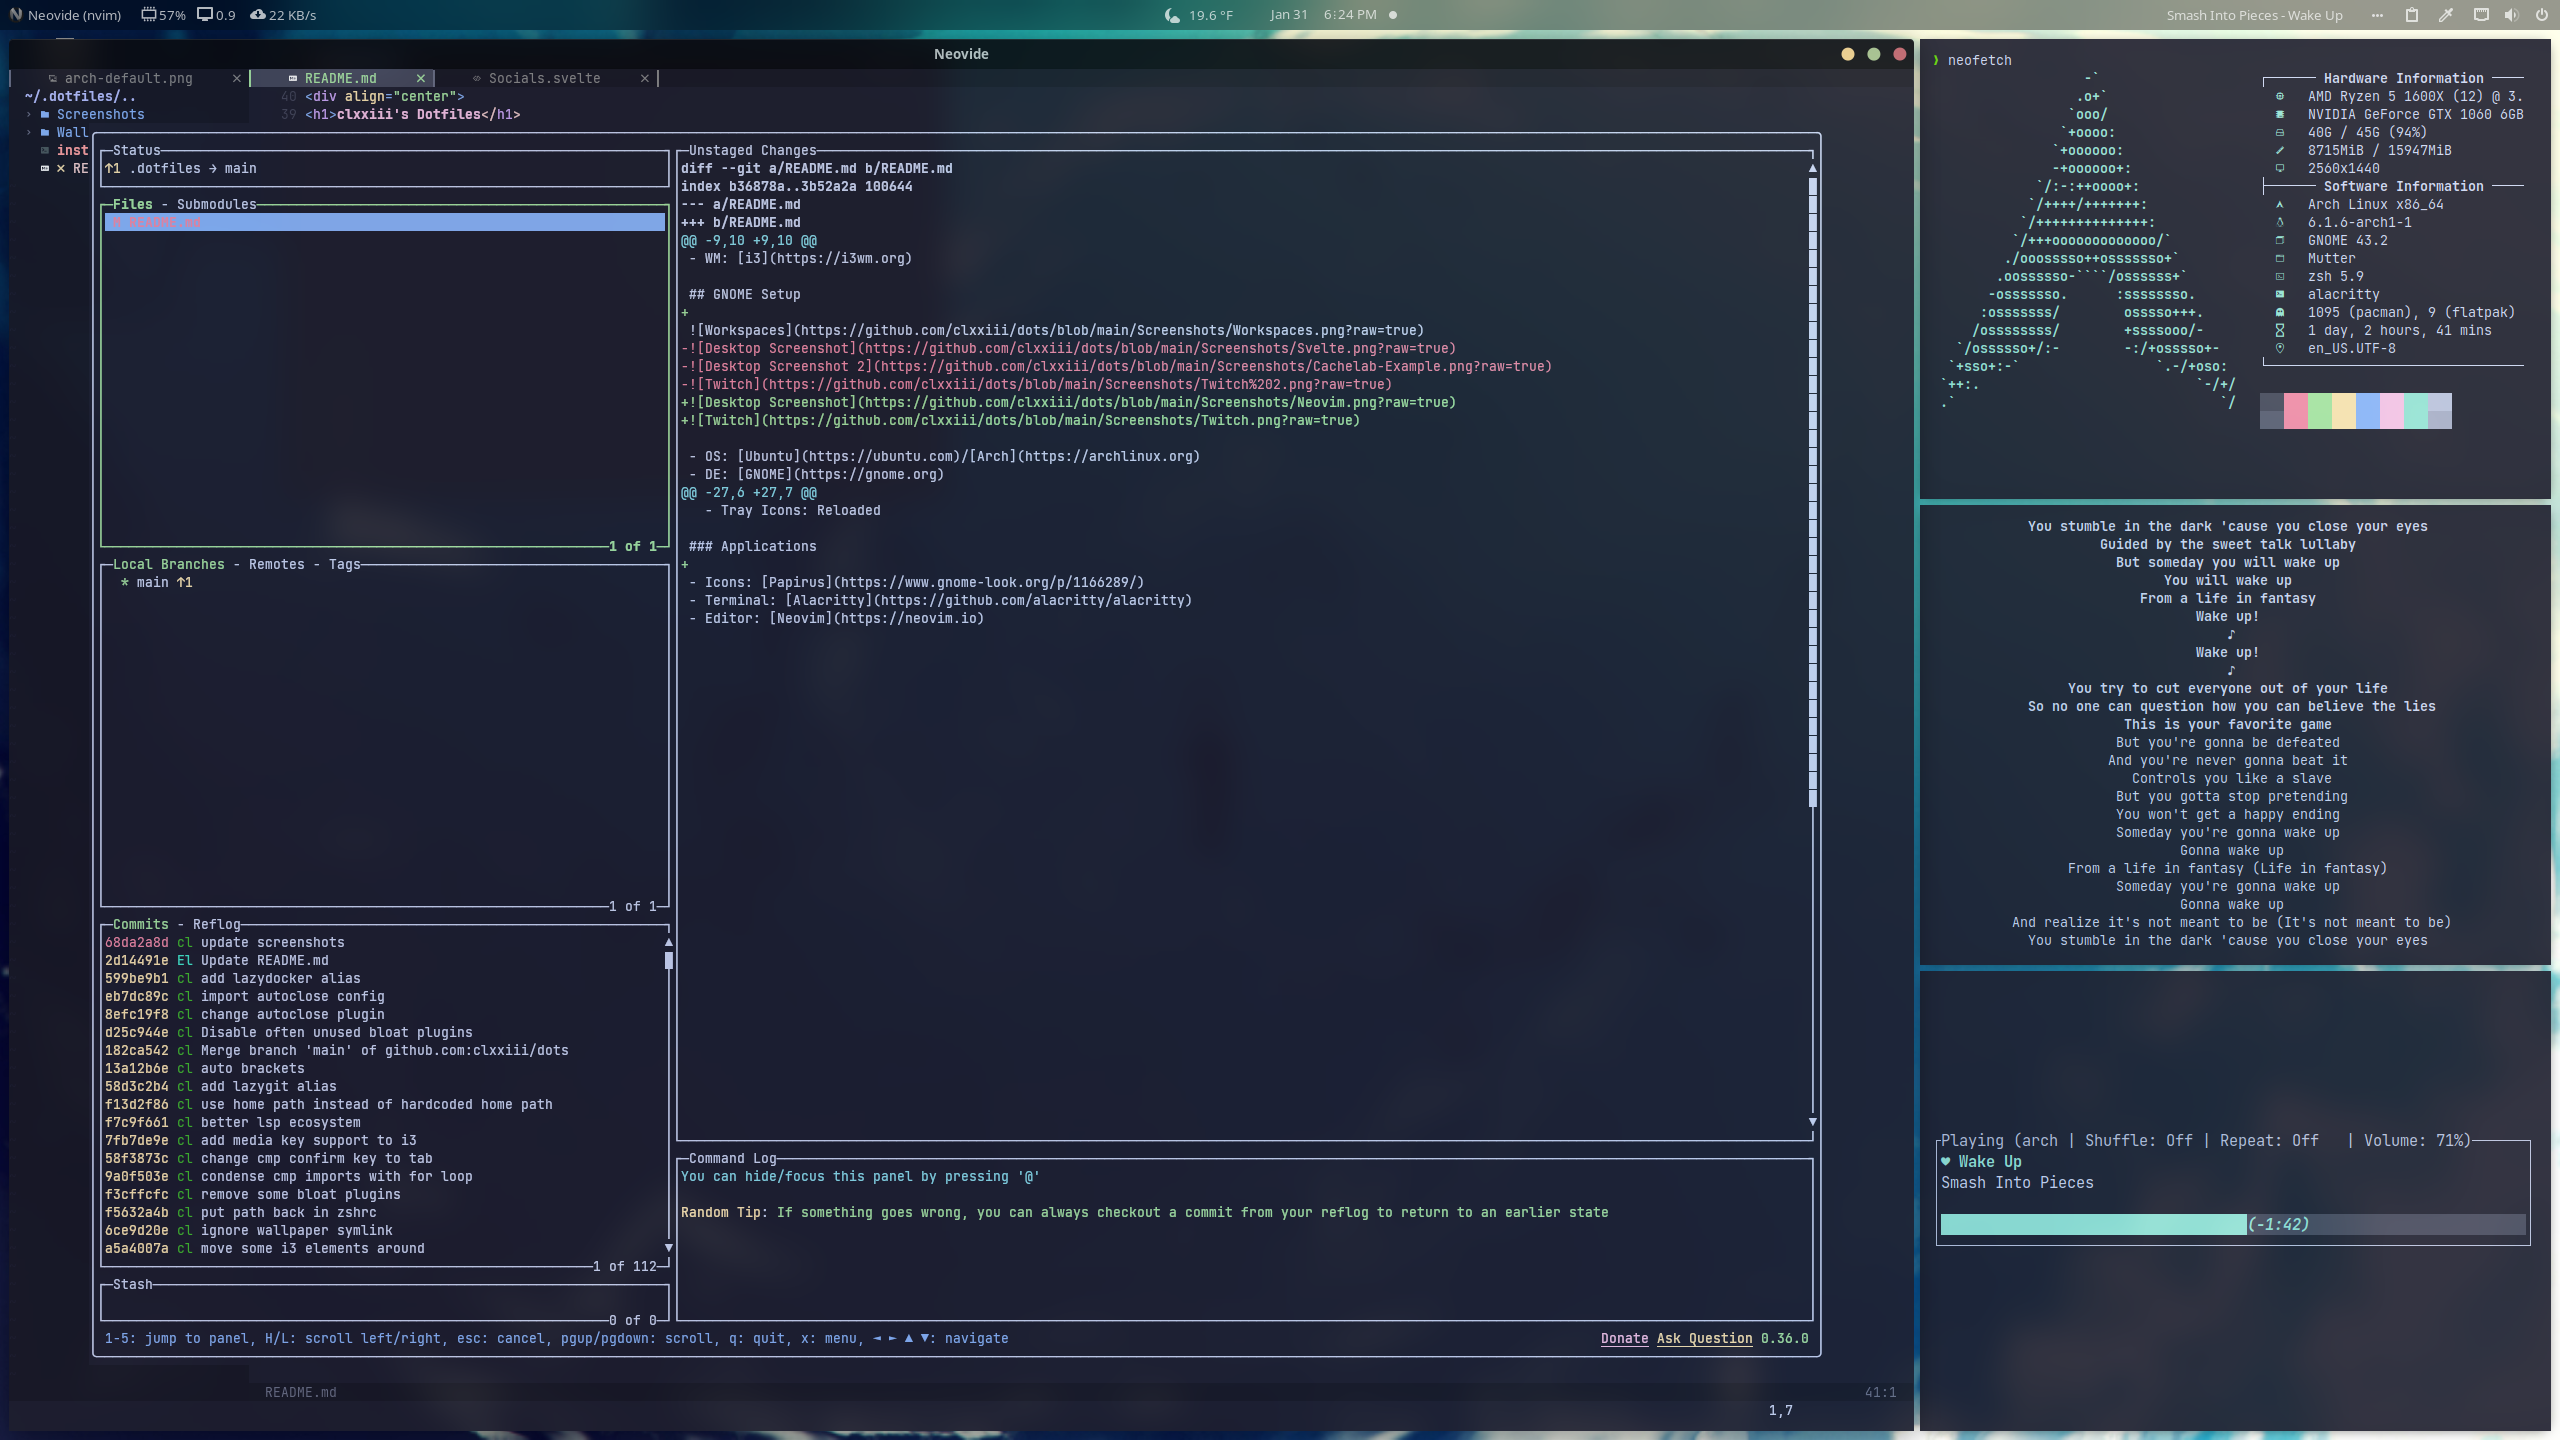Click the image icon on the arch-default.png tab
This screenshot has width=2560, height=1440.
[x=52, y=78]
